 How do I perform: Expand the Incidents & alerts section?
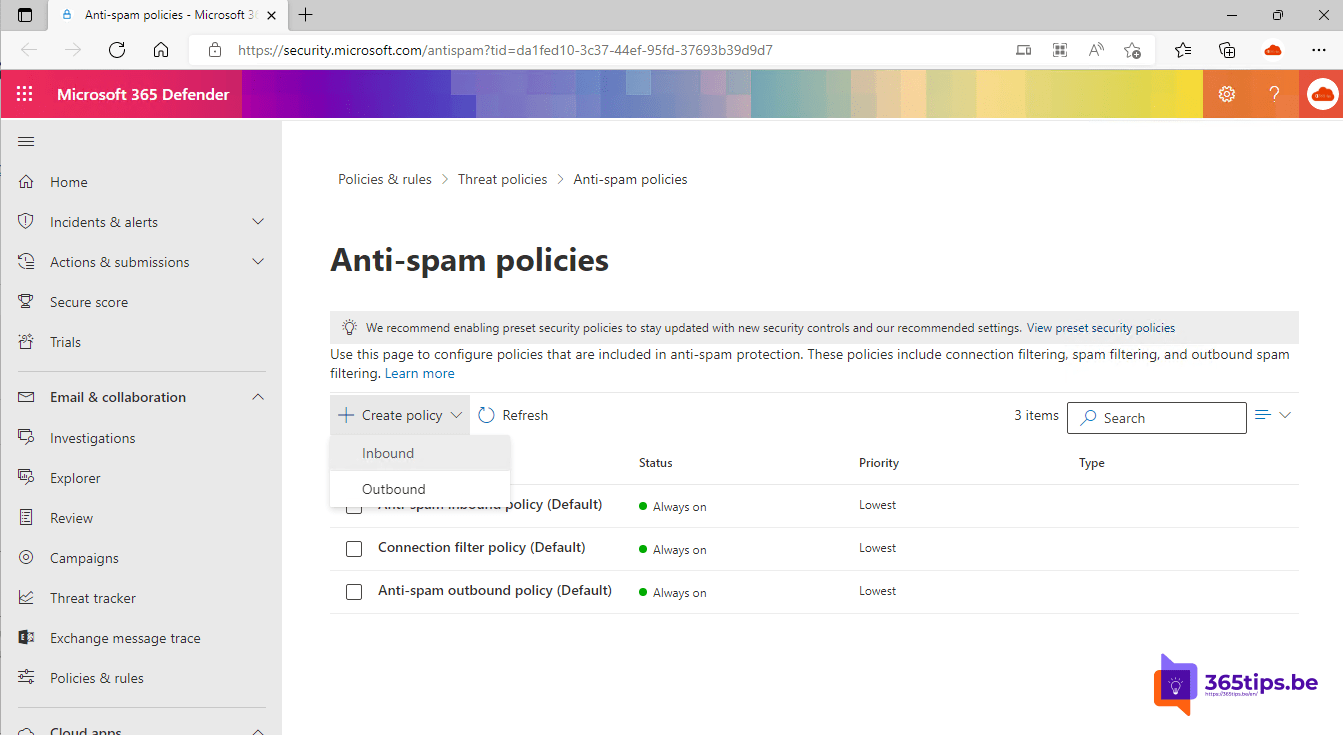coord(257,221)
